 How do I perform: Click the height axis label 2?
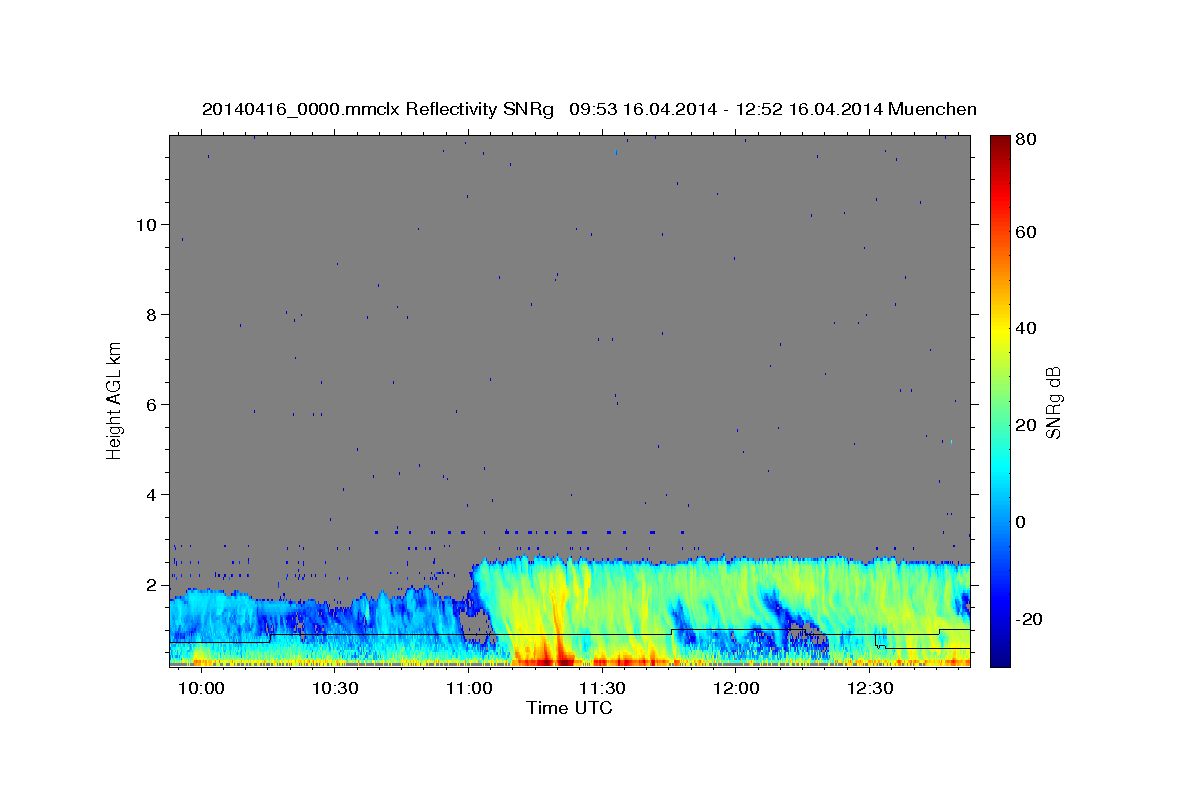(x=152, y=585)
